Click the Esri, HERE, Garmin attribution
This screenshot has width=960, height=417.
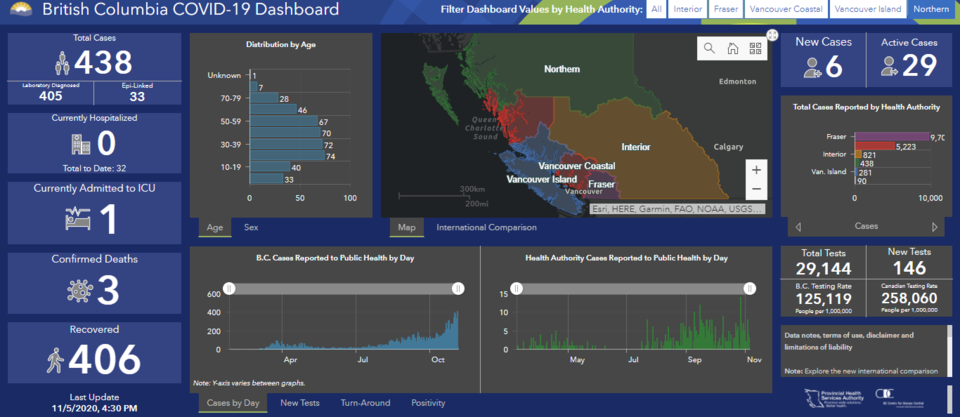[678, 209]
